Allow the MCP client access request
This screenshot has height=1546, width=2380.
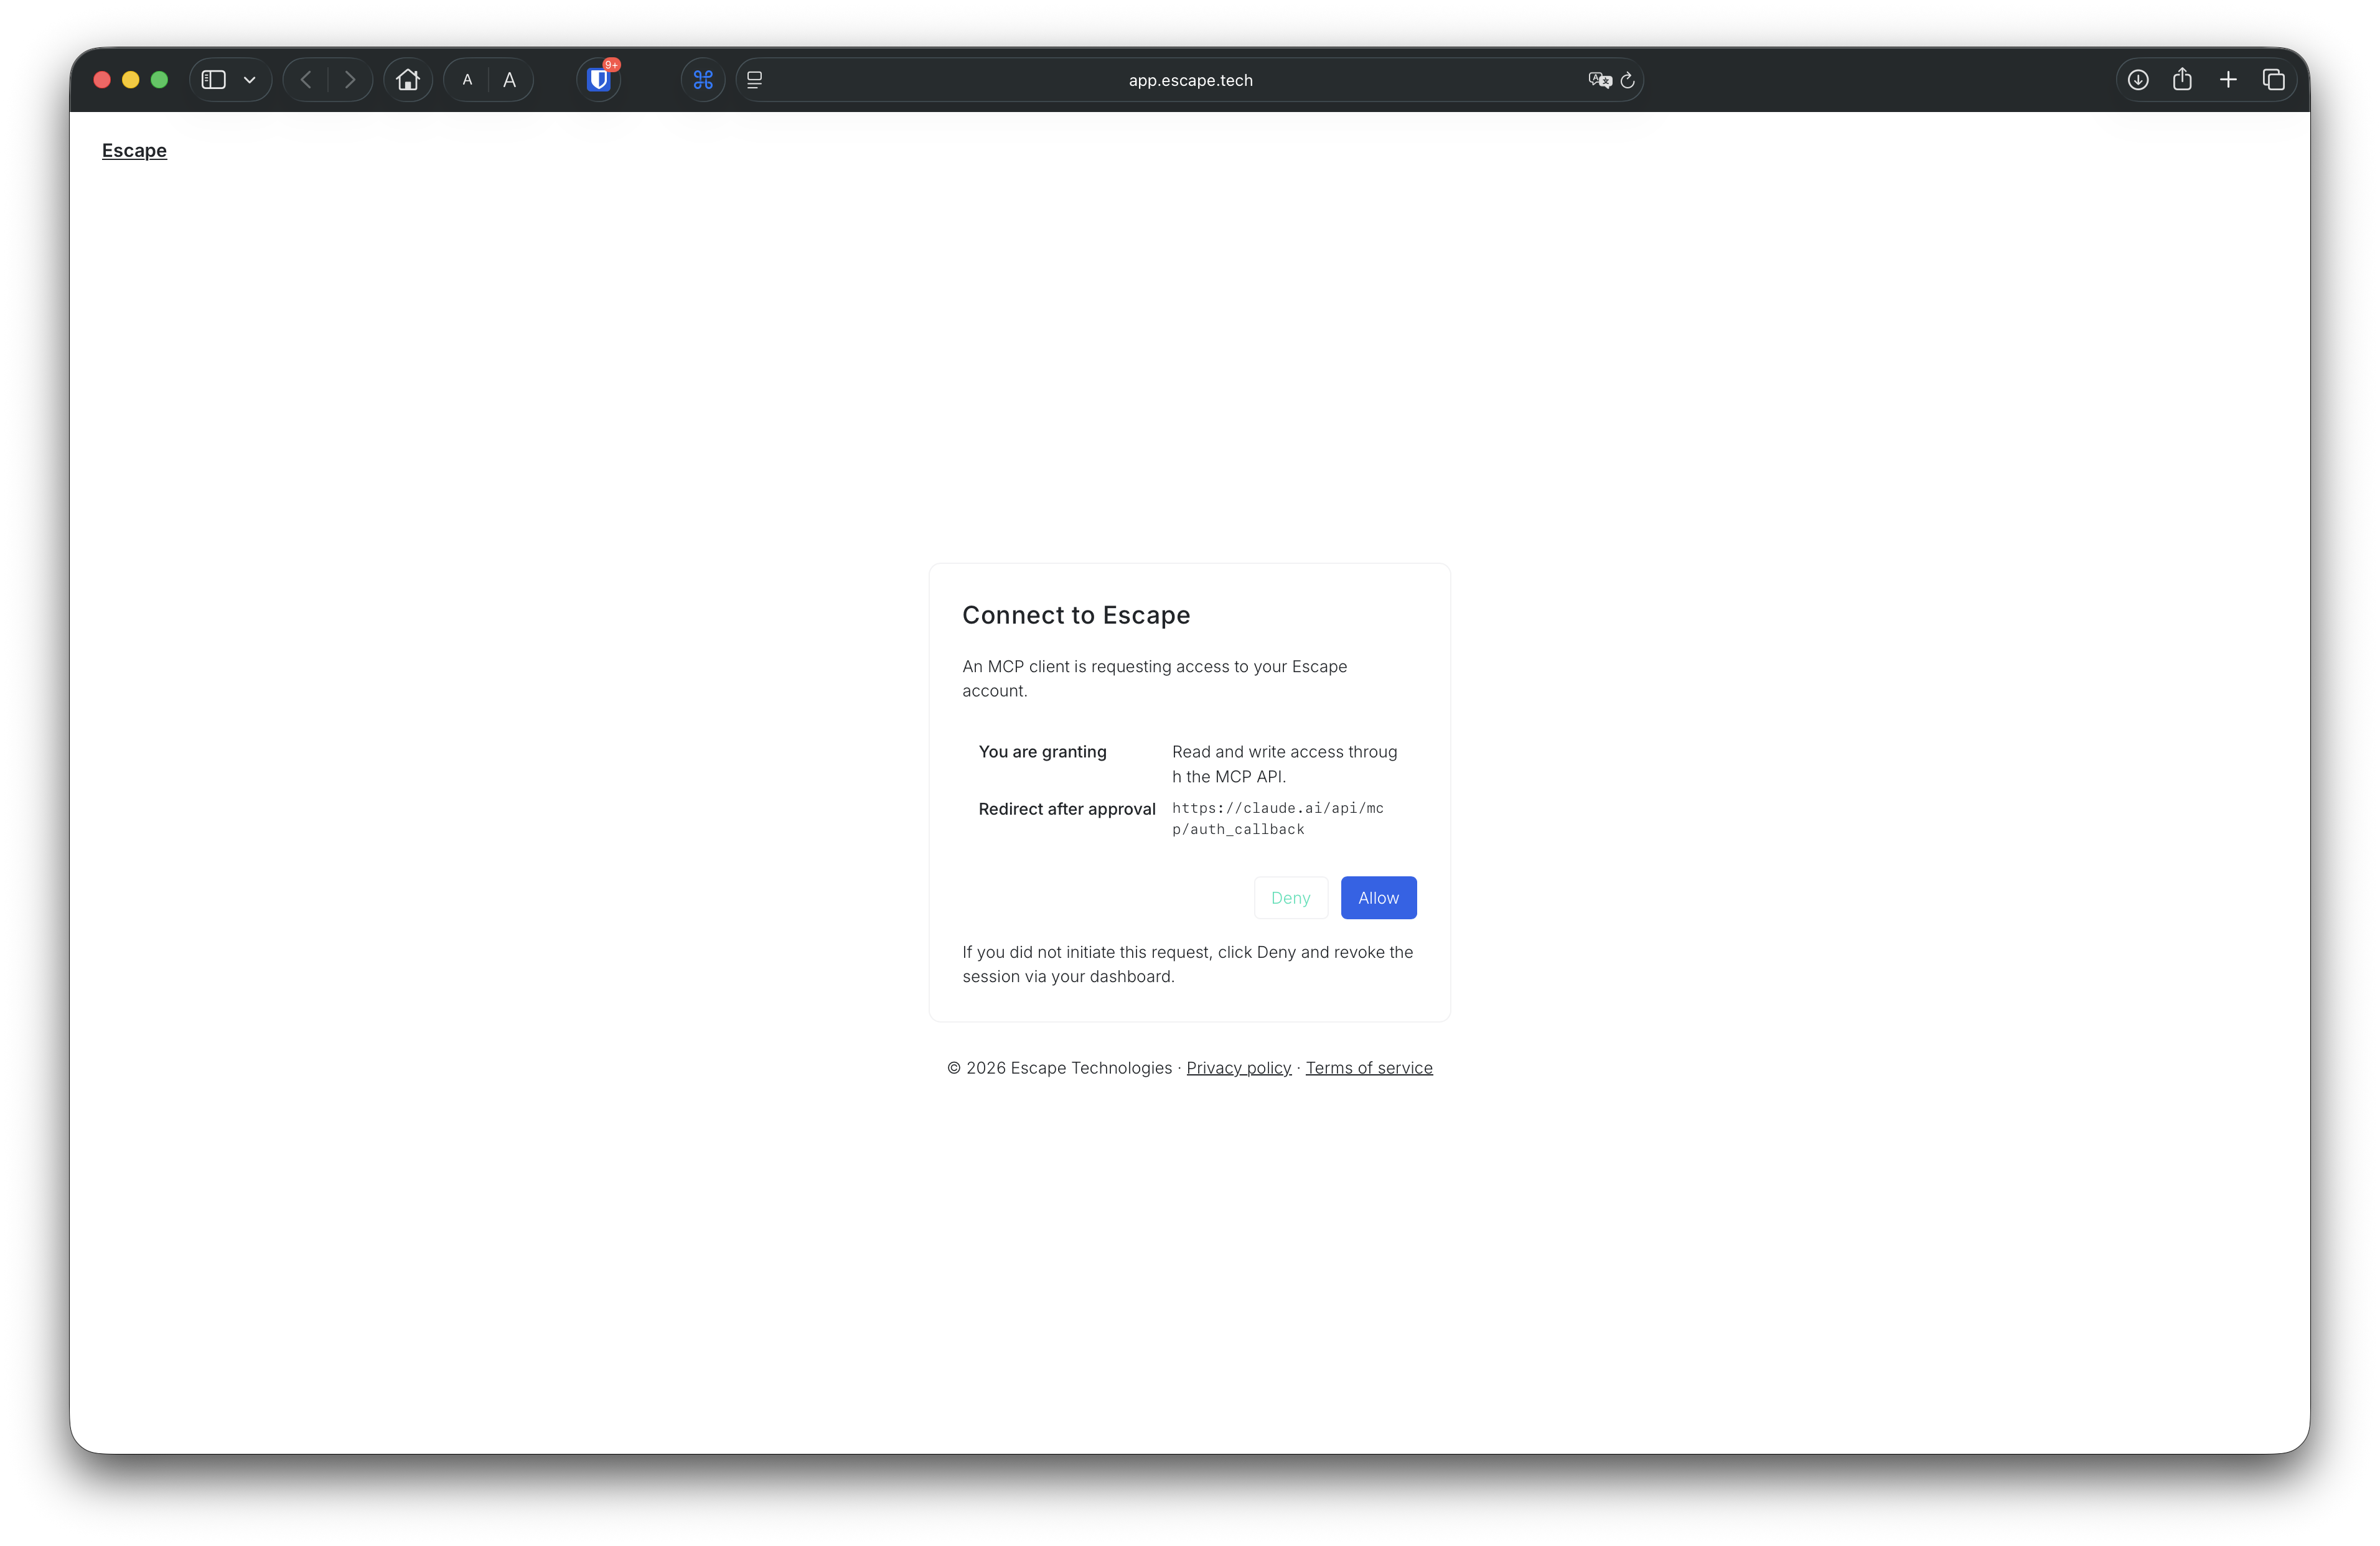pyautogui.click(x=1378, y=897)
